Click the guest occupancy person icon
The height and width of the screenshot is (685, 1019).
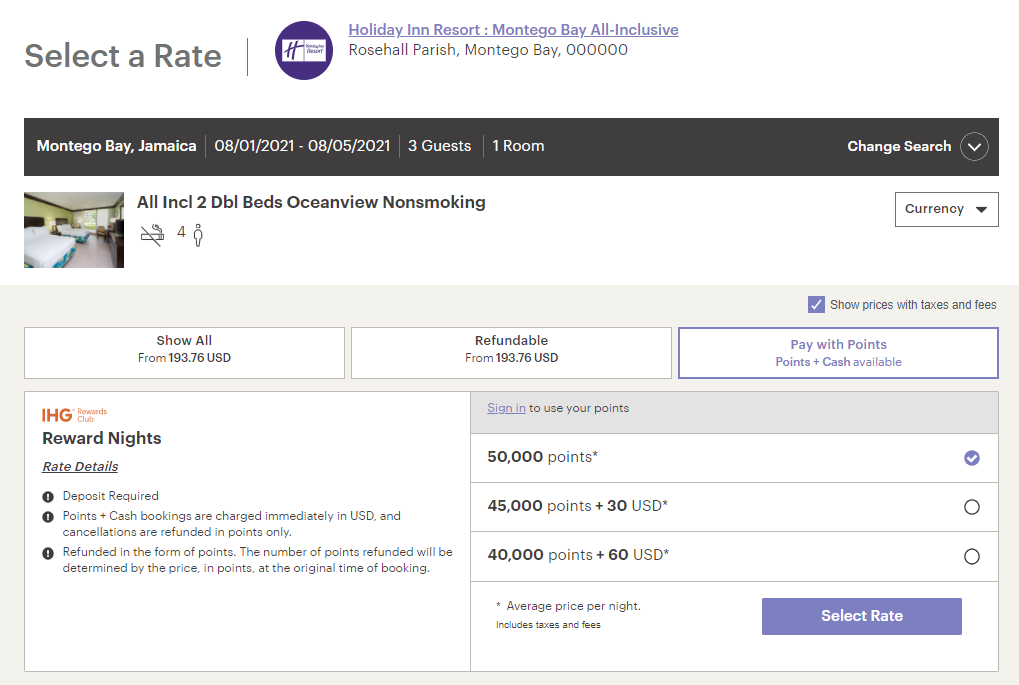198,235
